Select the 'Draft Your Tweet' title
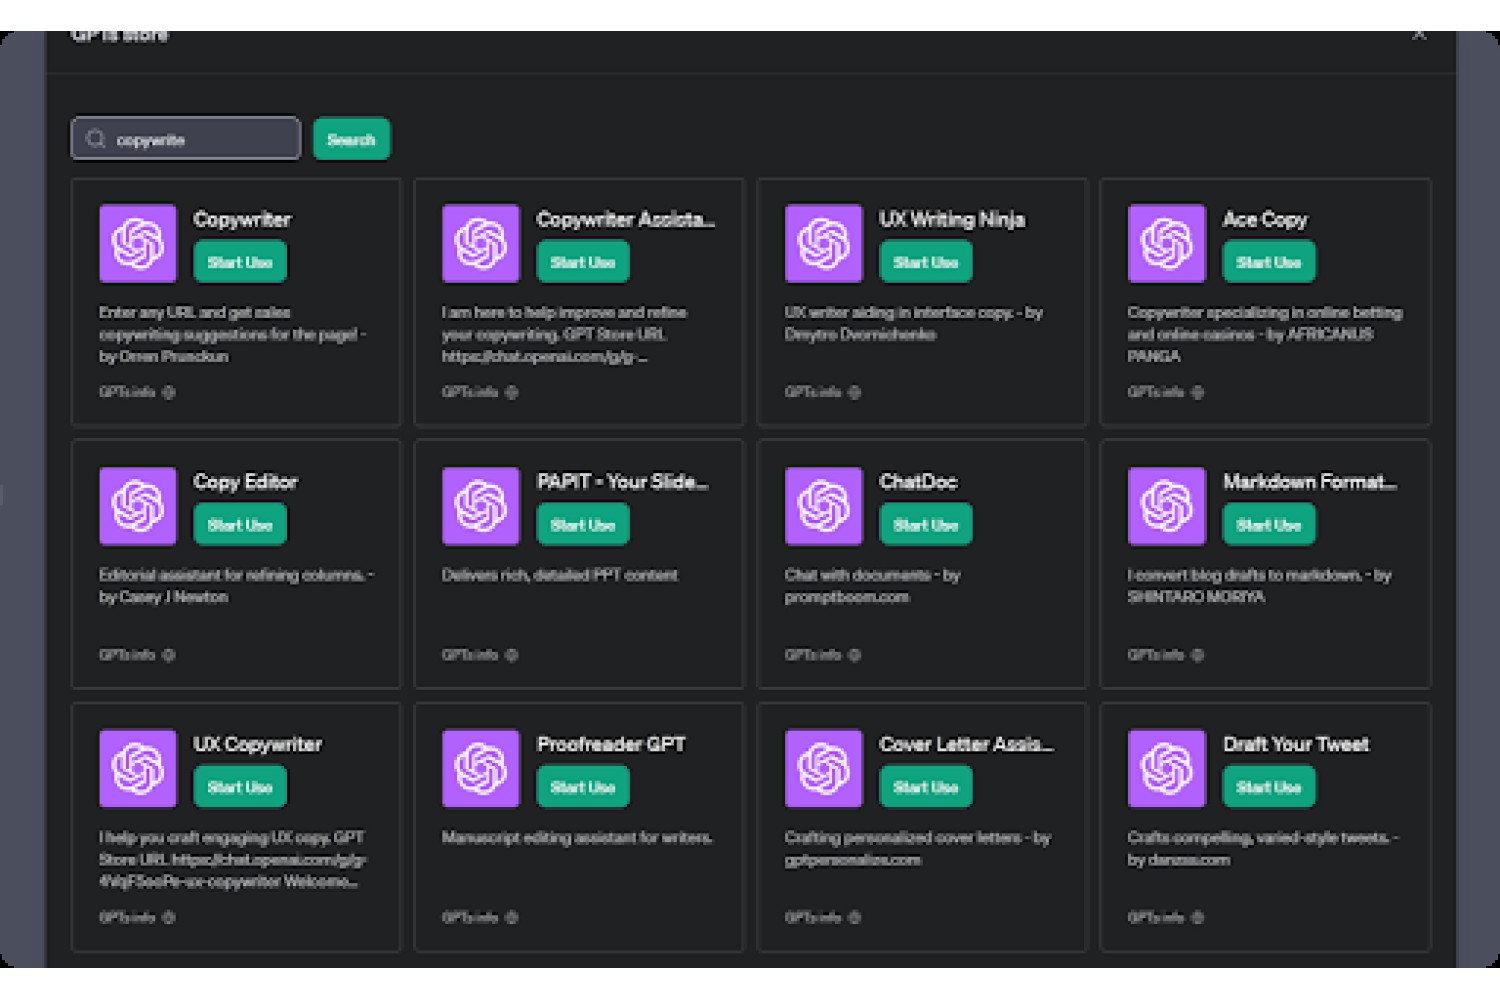This screenshot has width=1500, height=1000. (x=1296, y=744)
